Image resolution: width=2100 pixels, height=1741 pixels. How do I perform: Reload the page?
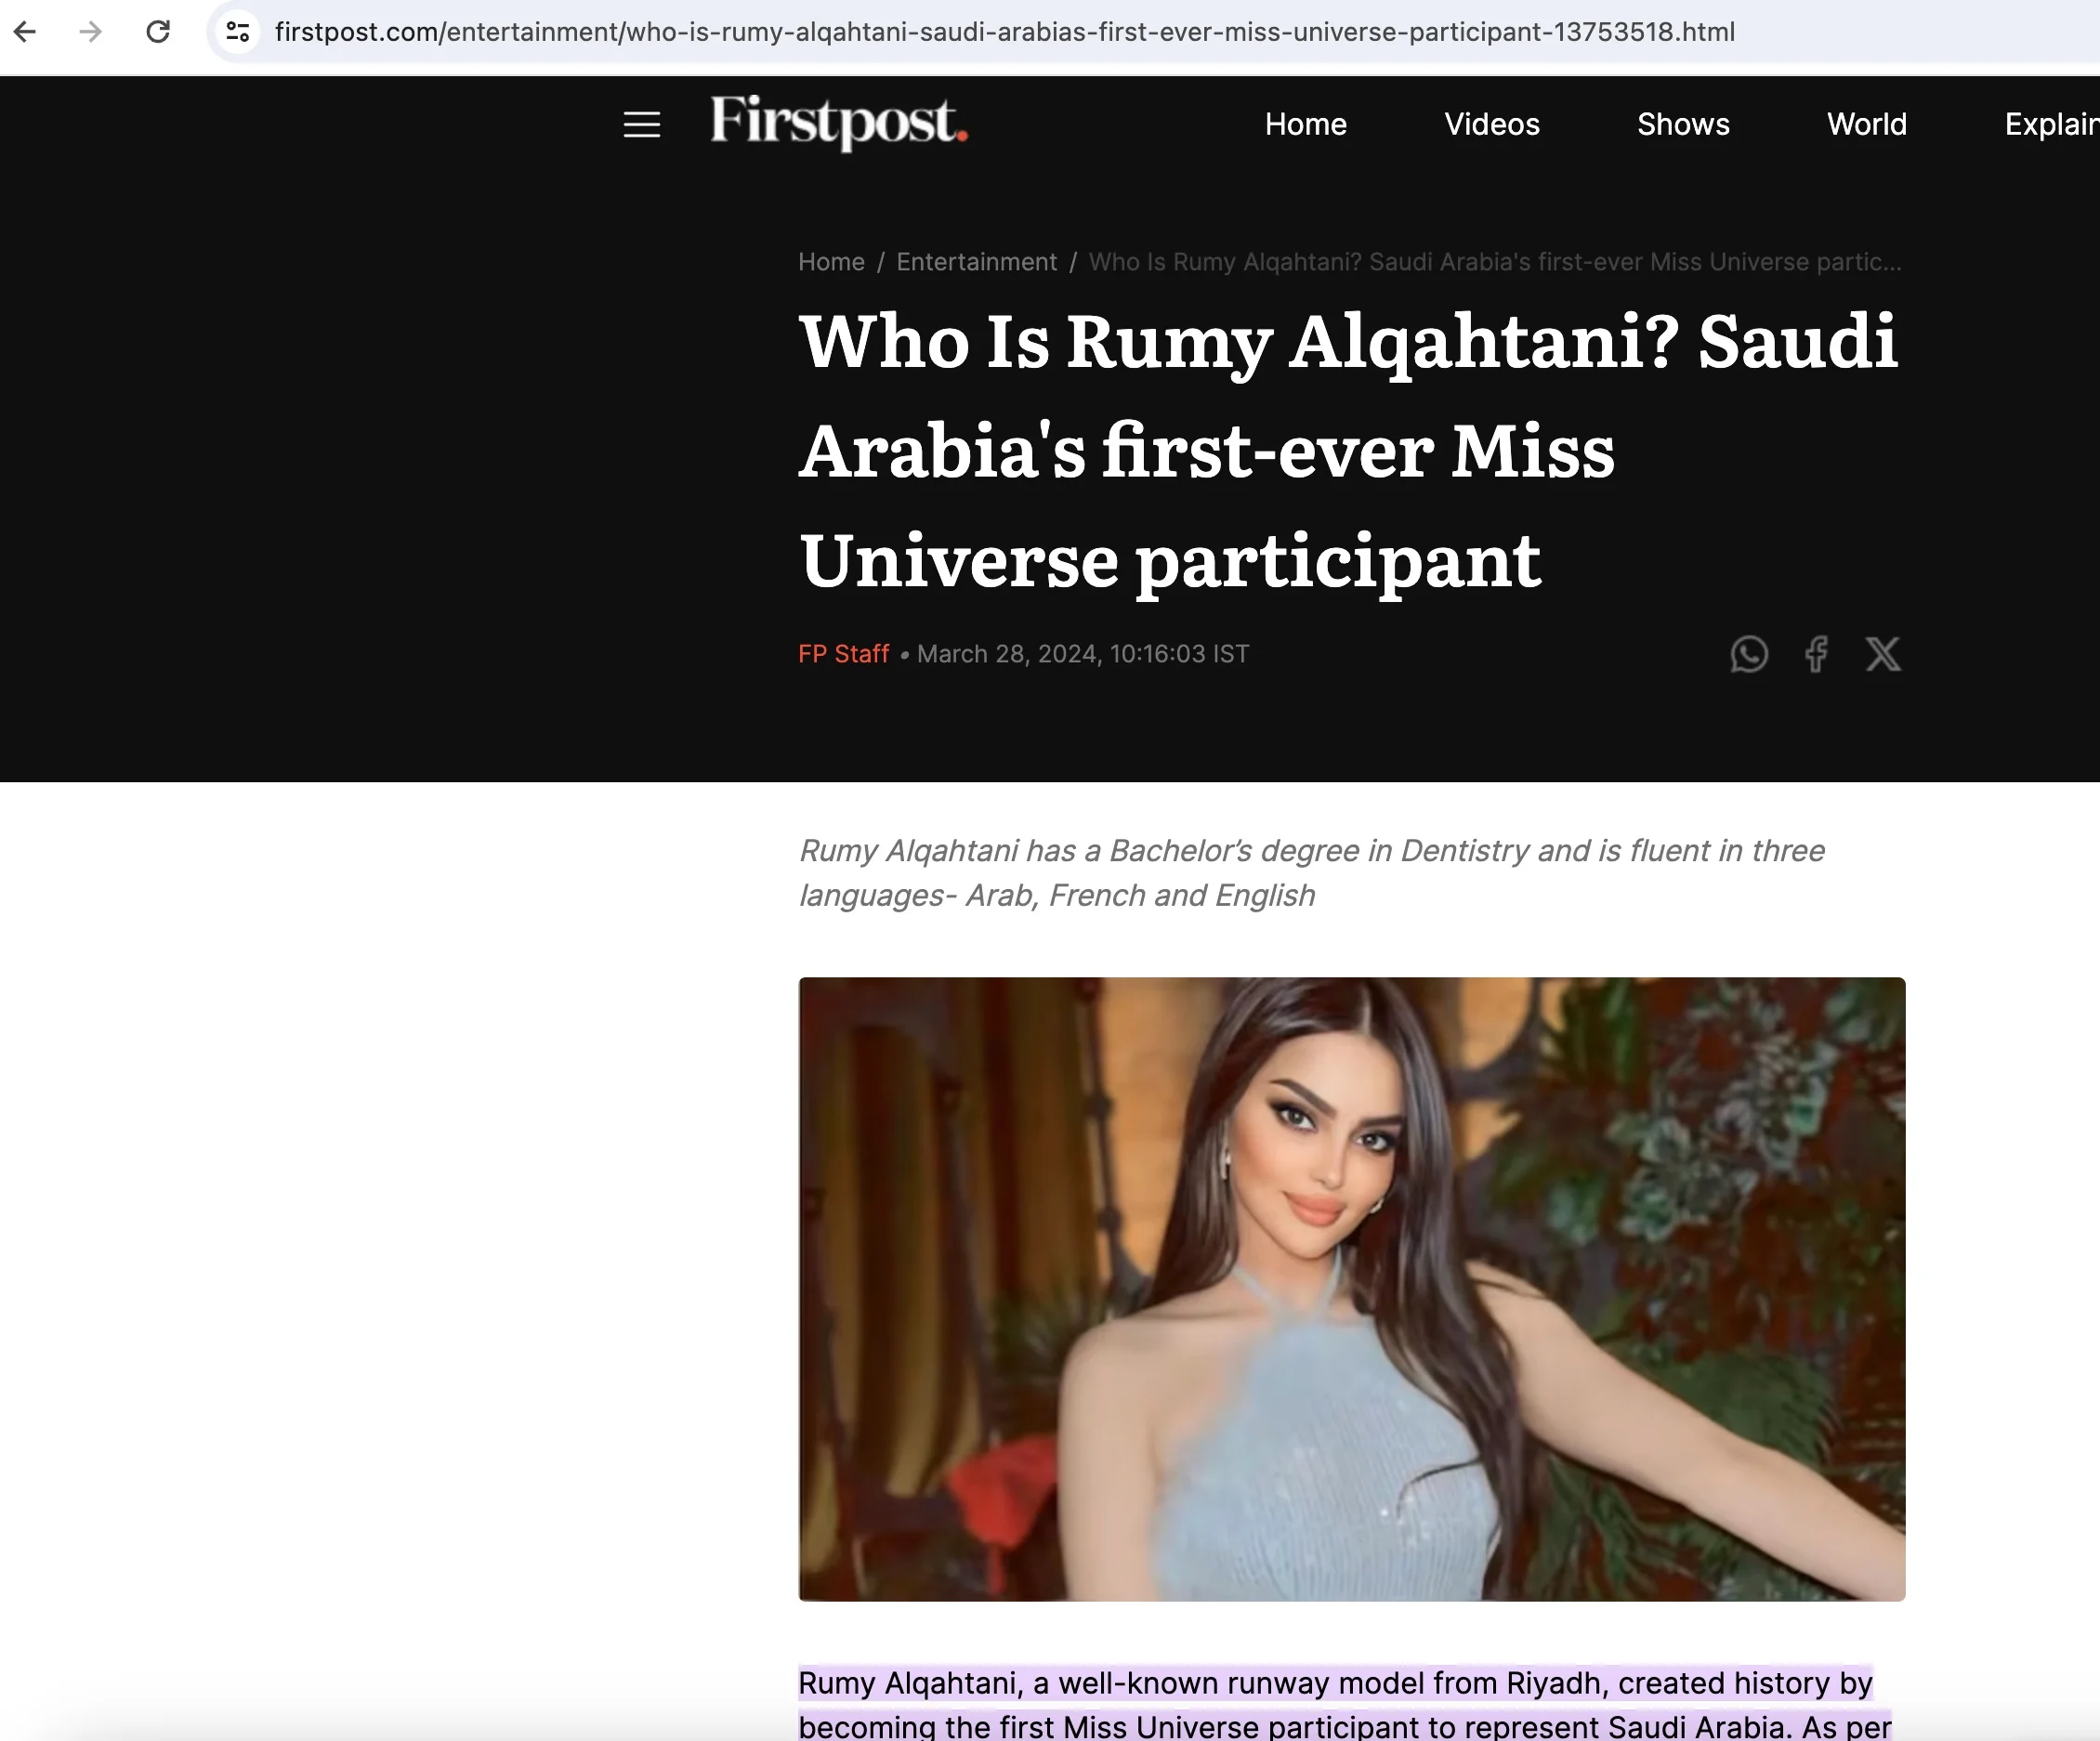point(158,32)
